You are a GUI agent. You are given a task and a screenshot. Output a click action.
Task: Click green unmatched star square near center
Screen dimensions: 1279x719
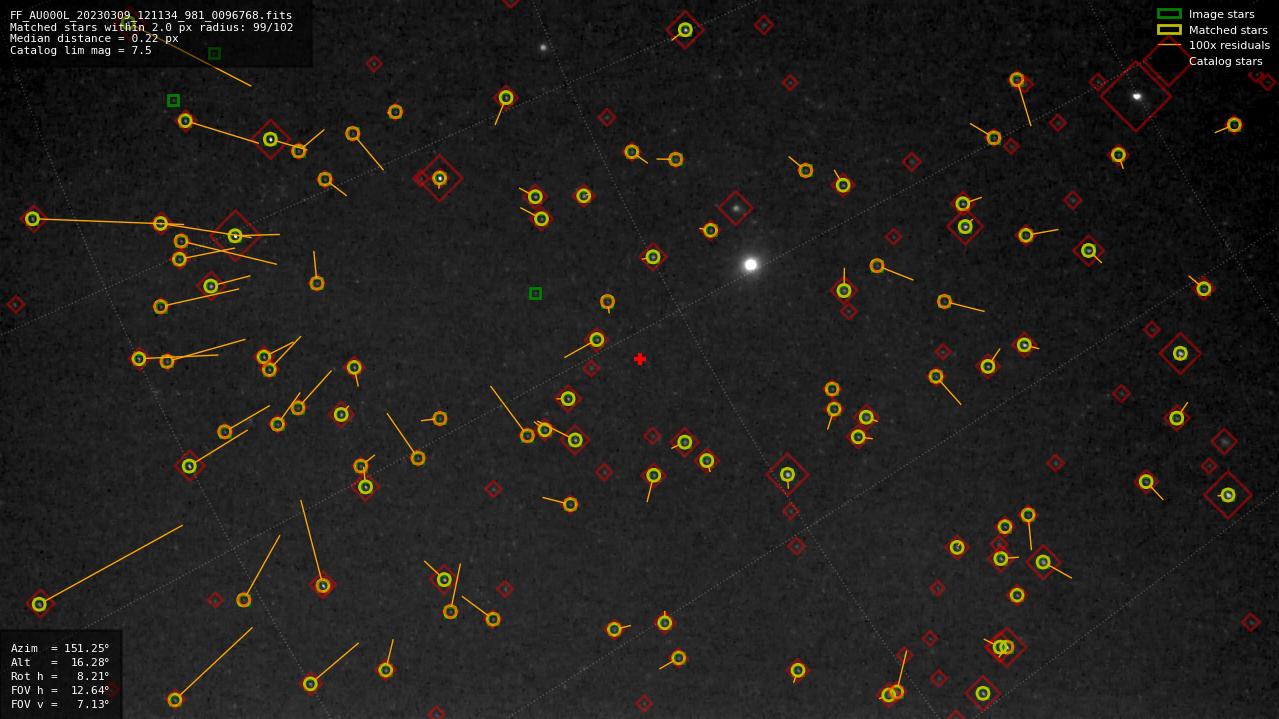535,293
